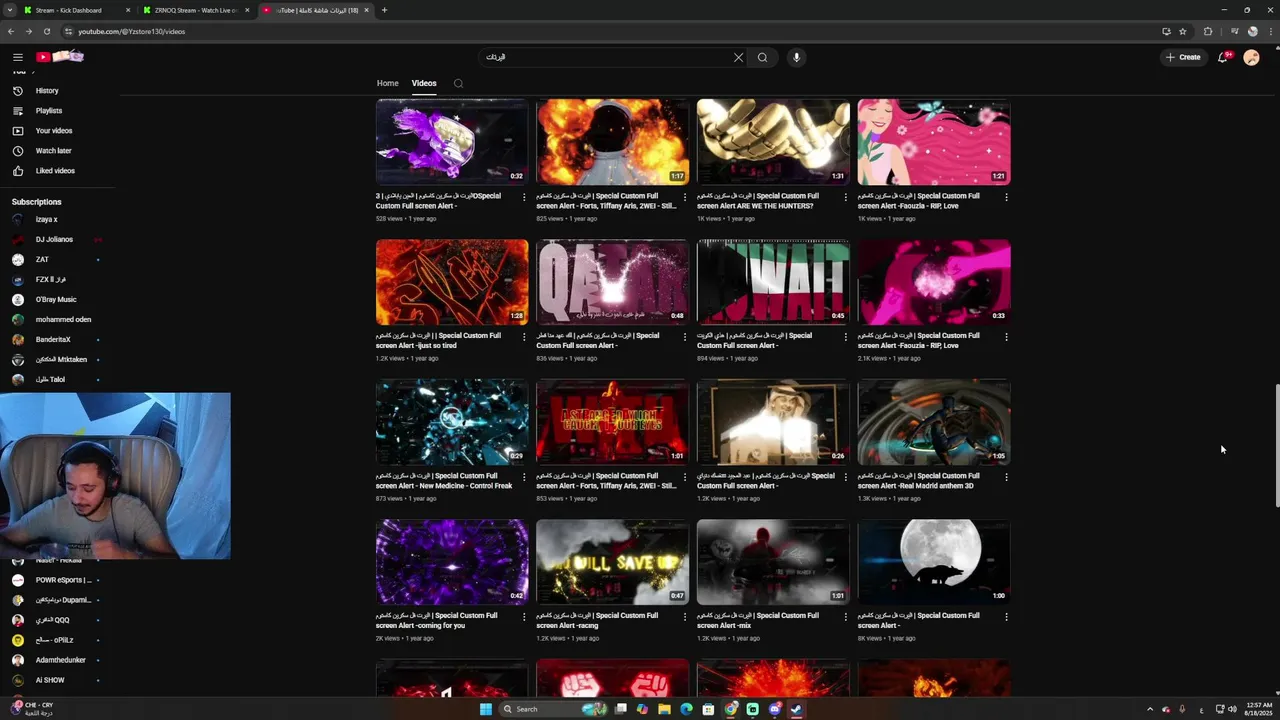Open the YouTube hamburger guide menu

click(17, 57)
